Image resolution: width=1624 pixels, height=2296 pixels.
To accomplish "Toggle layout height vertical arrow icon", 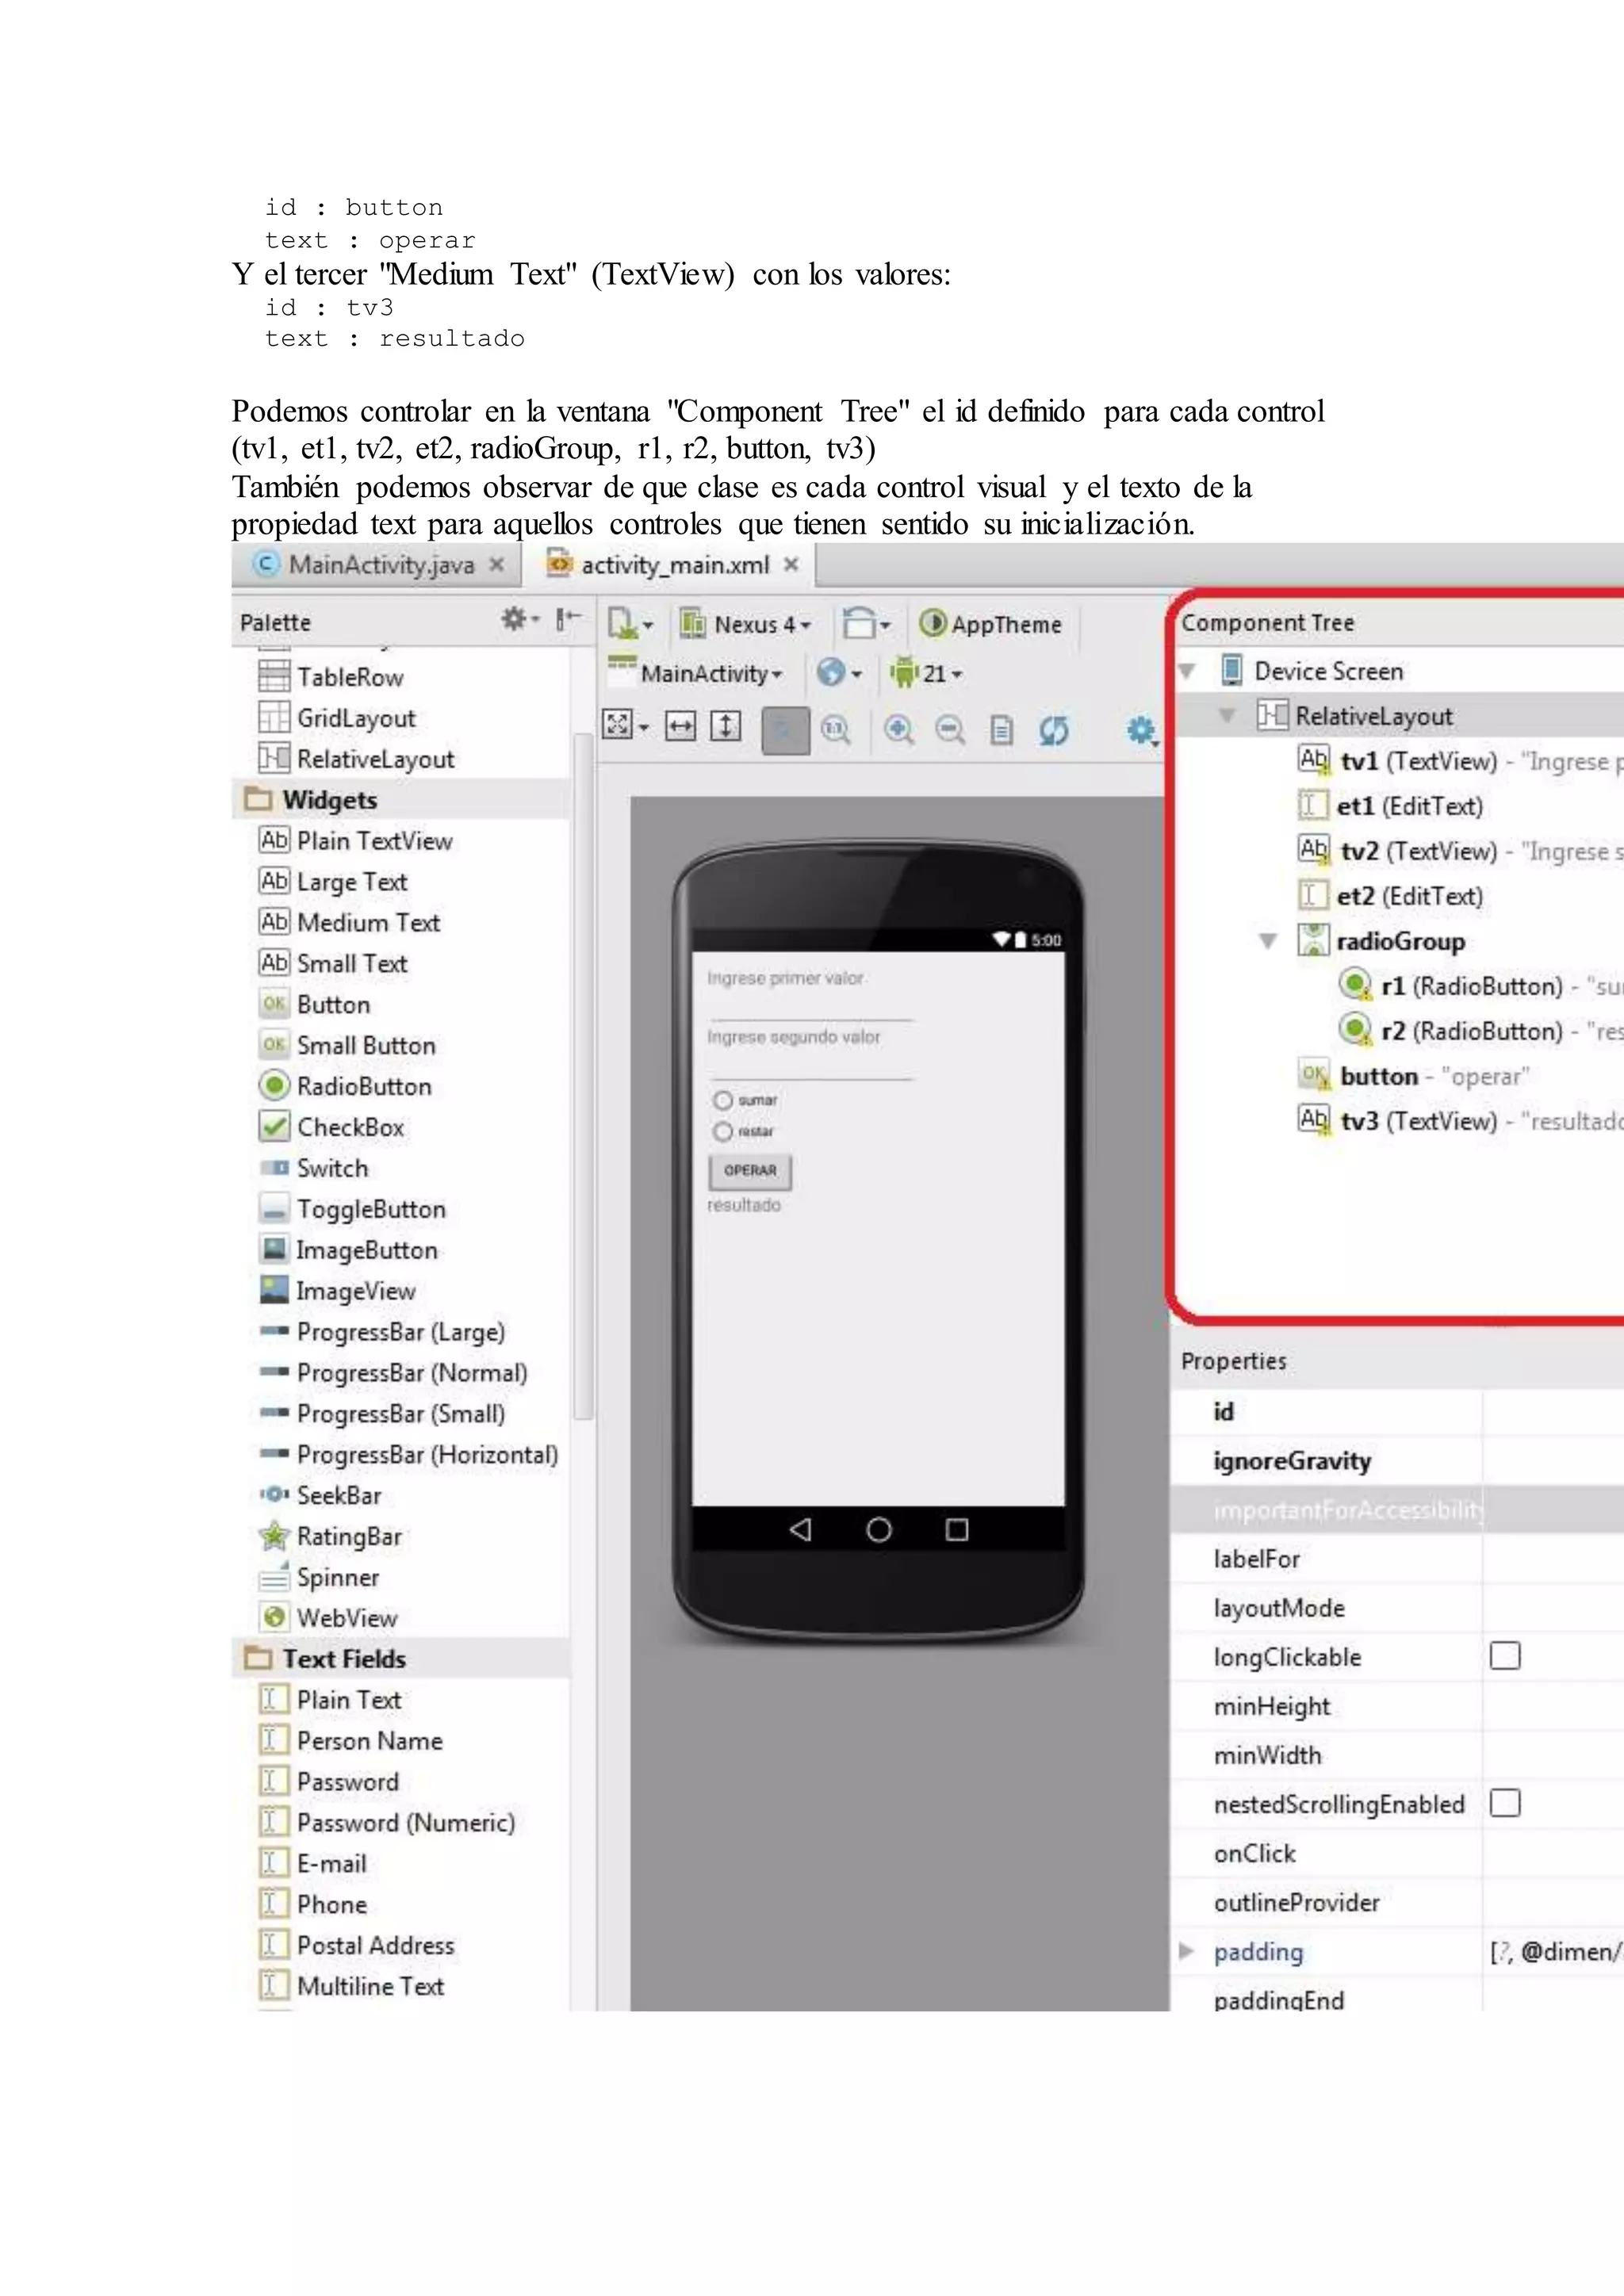I will point(726,727).
